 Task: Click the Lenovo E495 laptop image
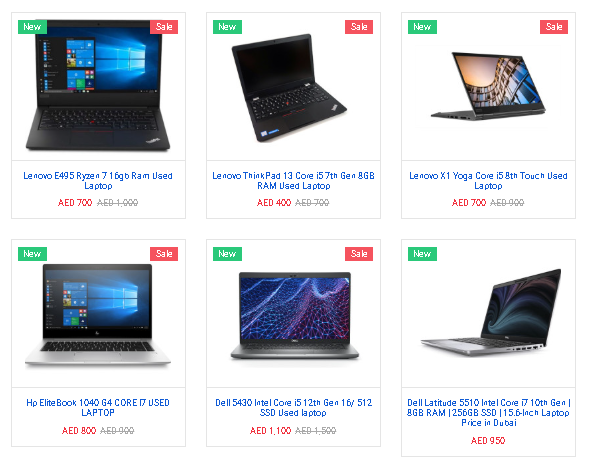(98, 86)
